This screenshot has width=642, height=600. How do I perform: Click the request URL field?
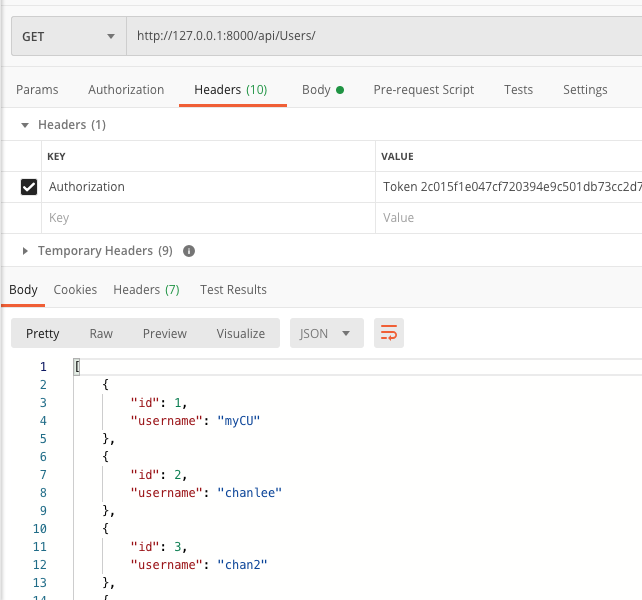384,36
